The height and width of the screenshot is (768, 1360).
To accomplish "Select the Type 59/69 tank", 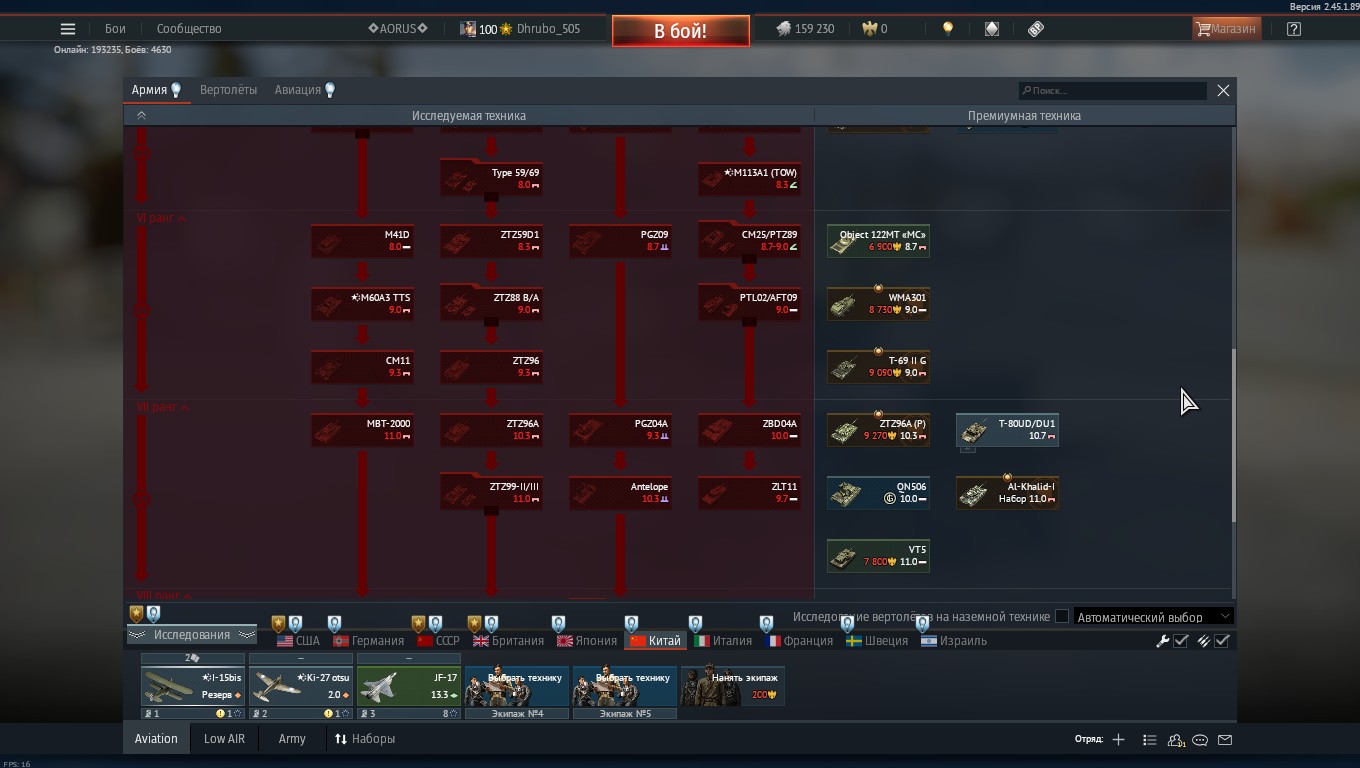I will point(491,179).
